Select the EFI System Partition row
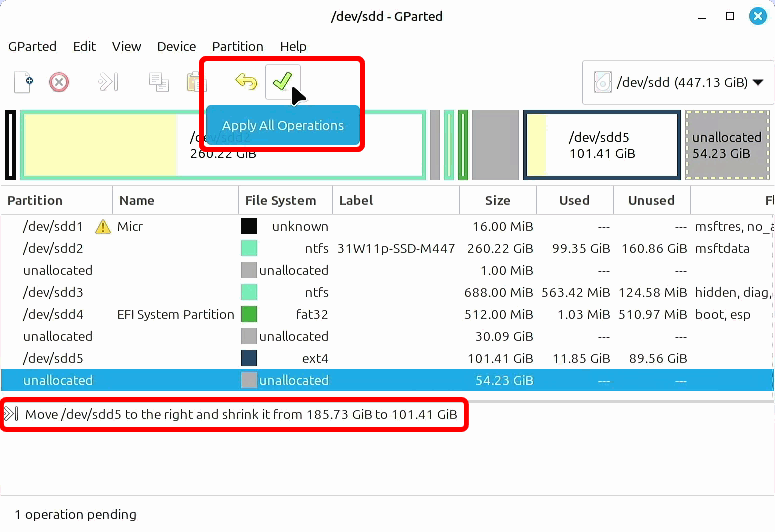 pos(175,315)
